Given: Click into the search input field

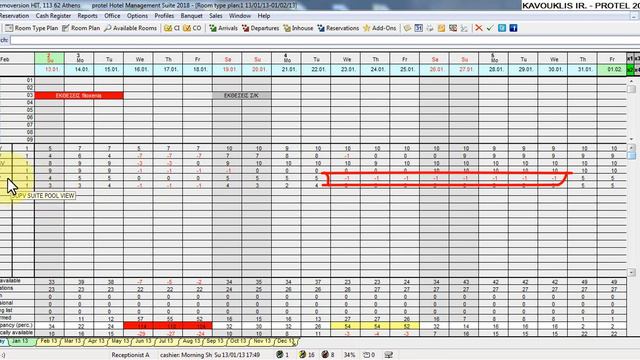Looking at the screenshot, I should pyautogui.click(x=324, y=40).
